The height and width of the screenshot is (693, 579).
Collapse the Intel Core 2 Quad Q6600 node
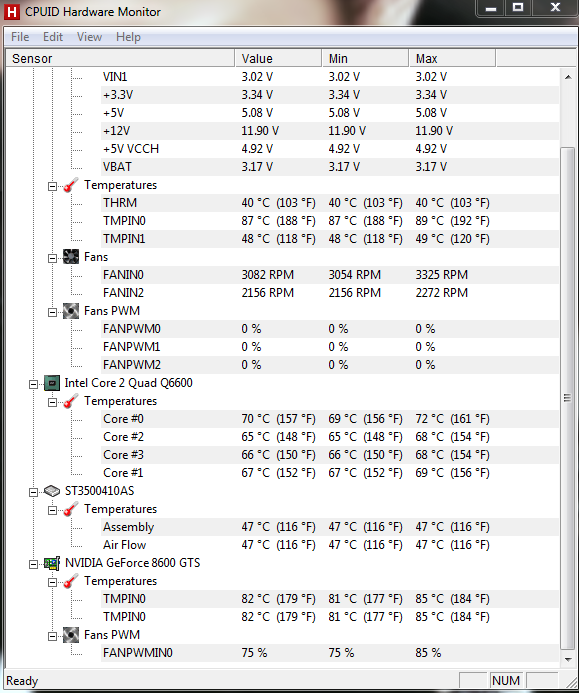(34, 384)
